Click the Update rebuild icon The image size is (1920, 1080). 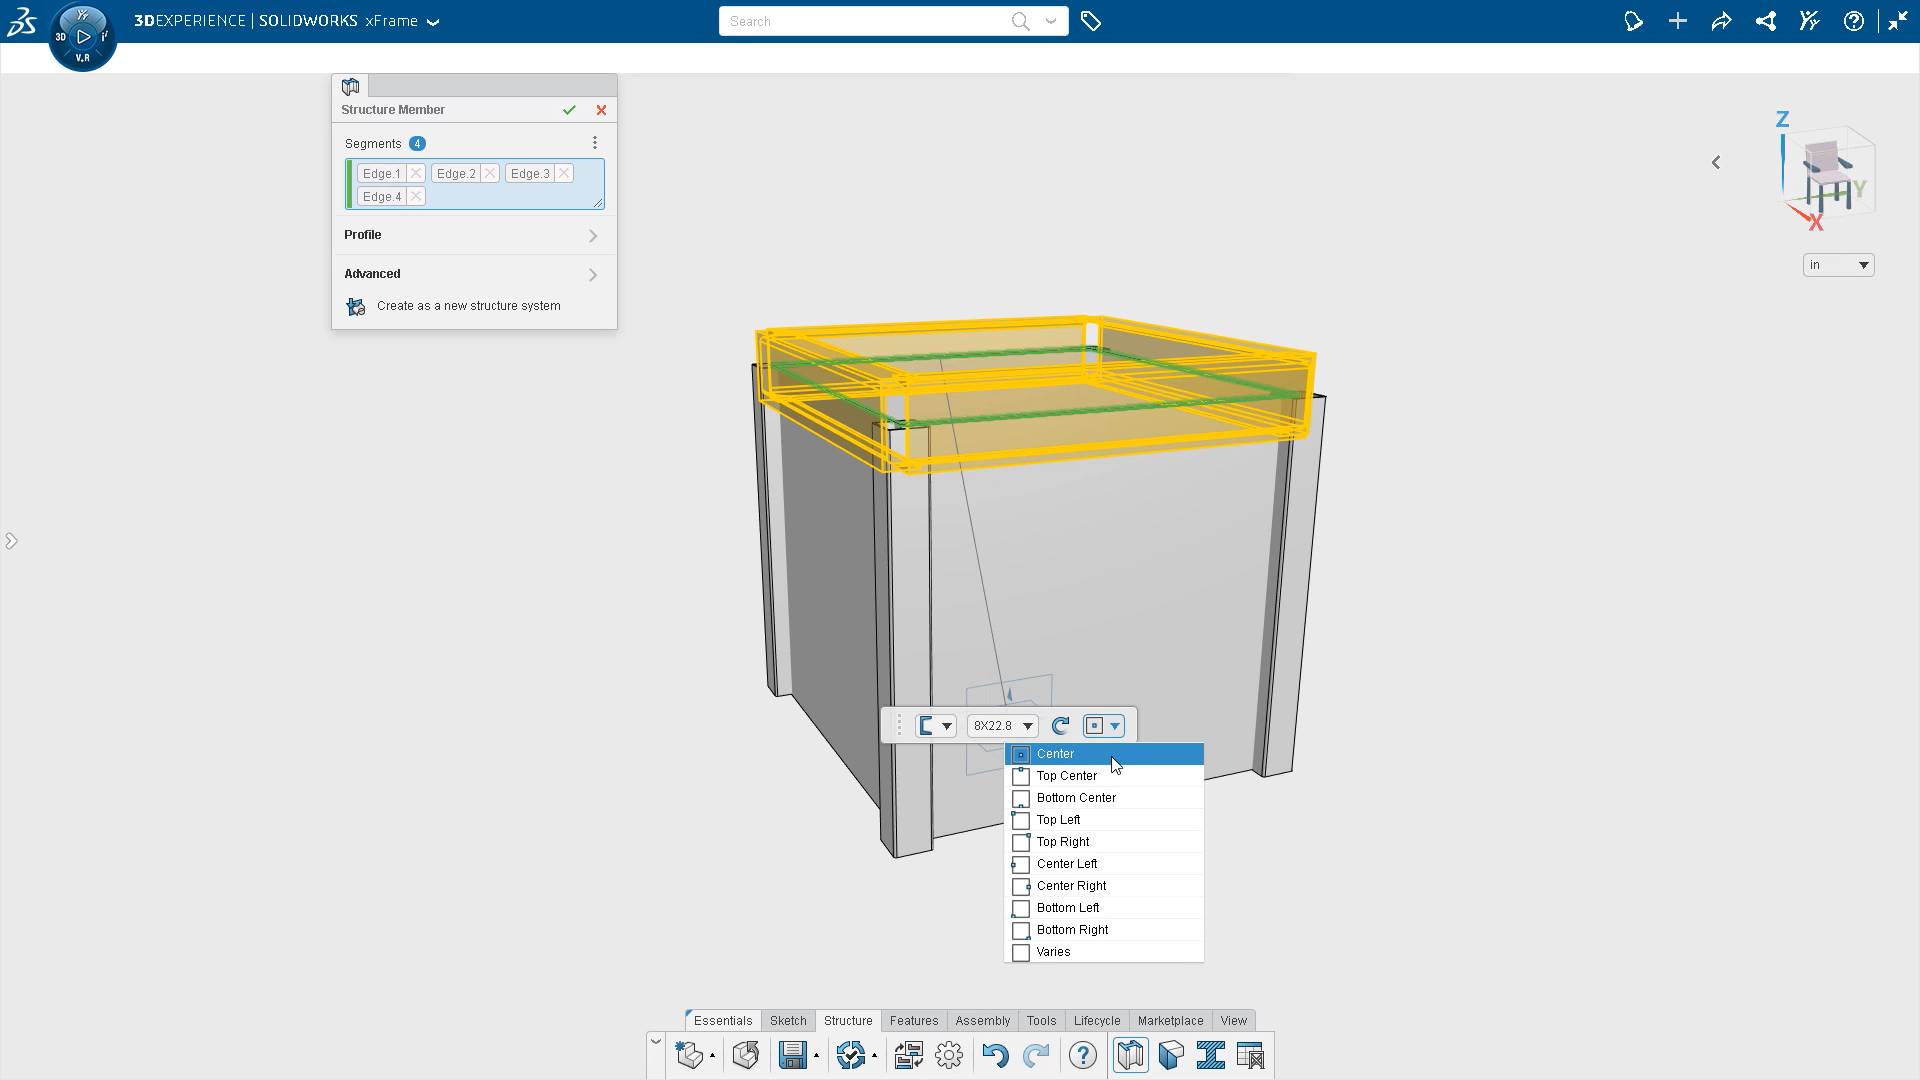[850, 1055]
